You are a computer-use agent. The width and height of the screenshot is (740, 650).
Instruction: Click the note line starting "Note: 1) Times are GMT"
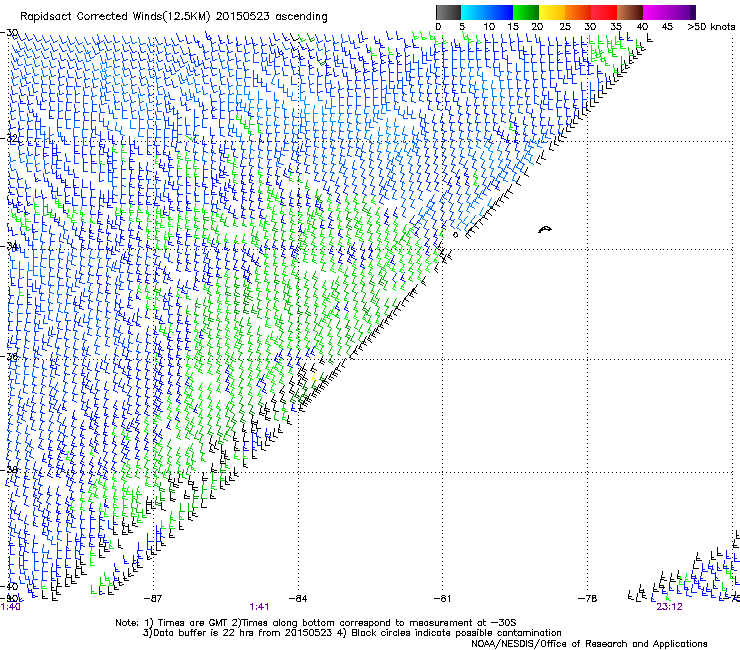316,623
